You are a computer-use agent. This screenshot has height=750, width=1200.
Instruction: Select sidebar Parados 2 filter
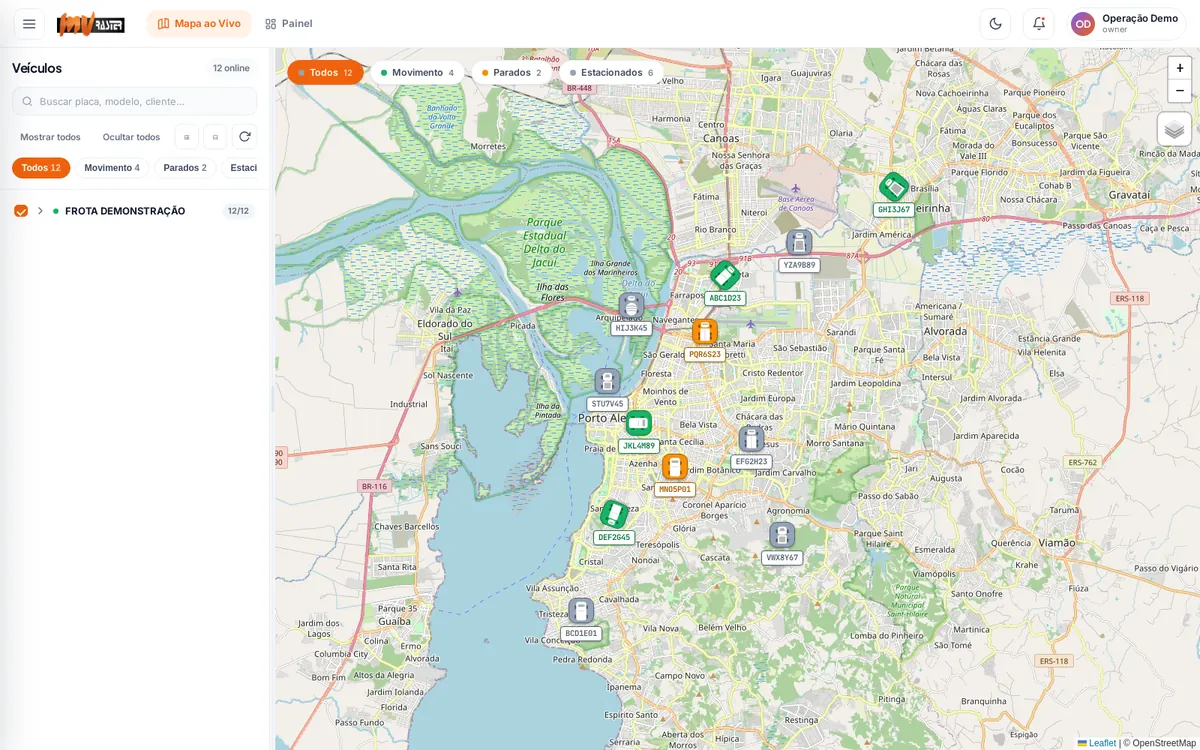pyautogui.click(x=185, y=168)
